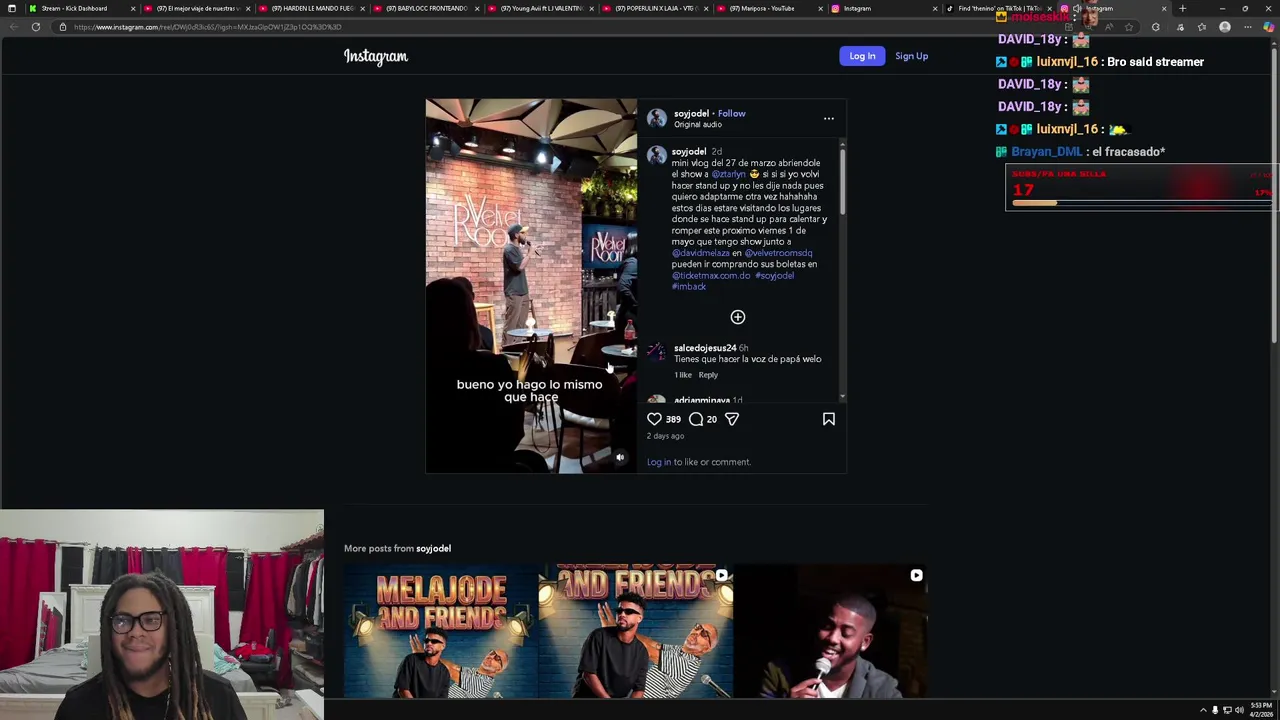The image size is (1280, 720).
Task: Click the Instagram logo
Action: 376,56
